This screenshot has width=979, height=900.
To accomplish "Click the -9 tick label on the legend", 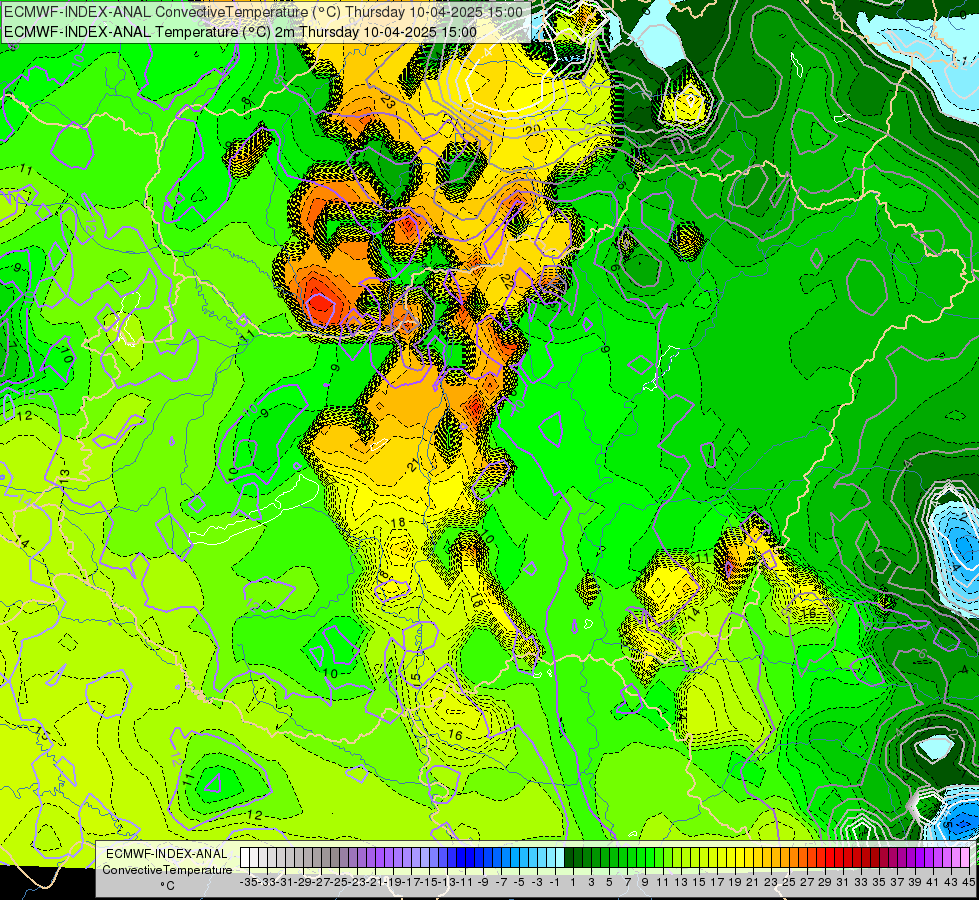I will (x=483, y=882).
